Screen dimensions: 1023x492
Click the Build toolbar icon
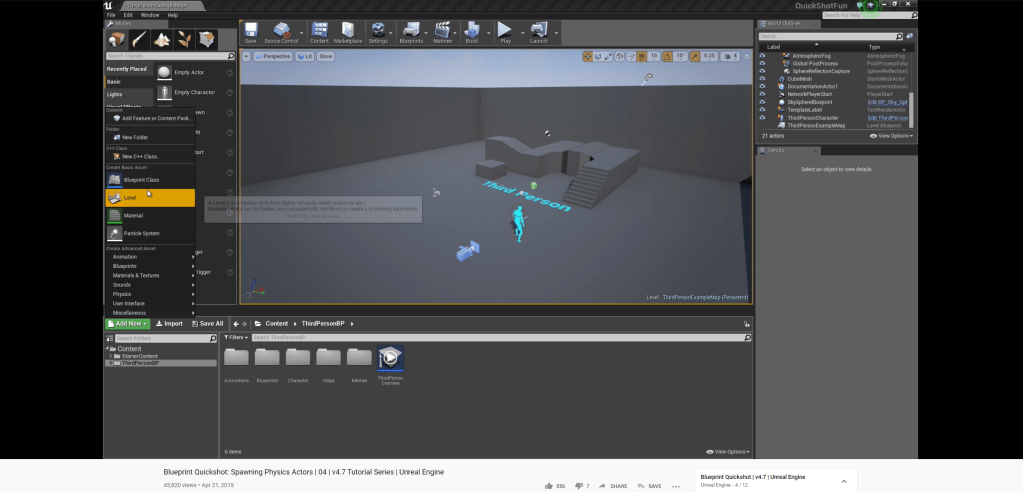pyautogui.click(x=471, y=33)
